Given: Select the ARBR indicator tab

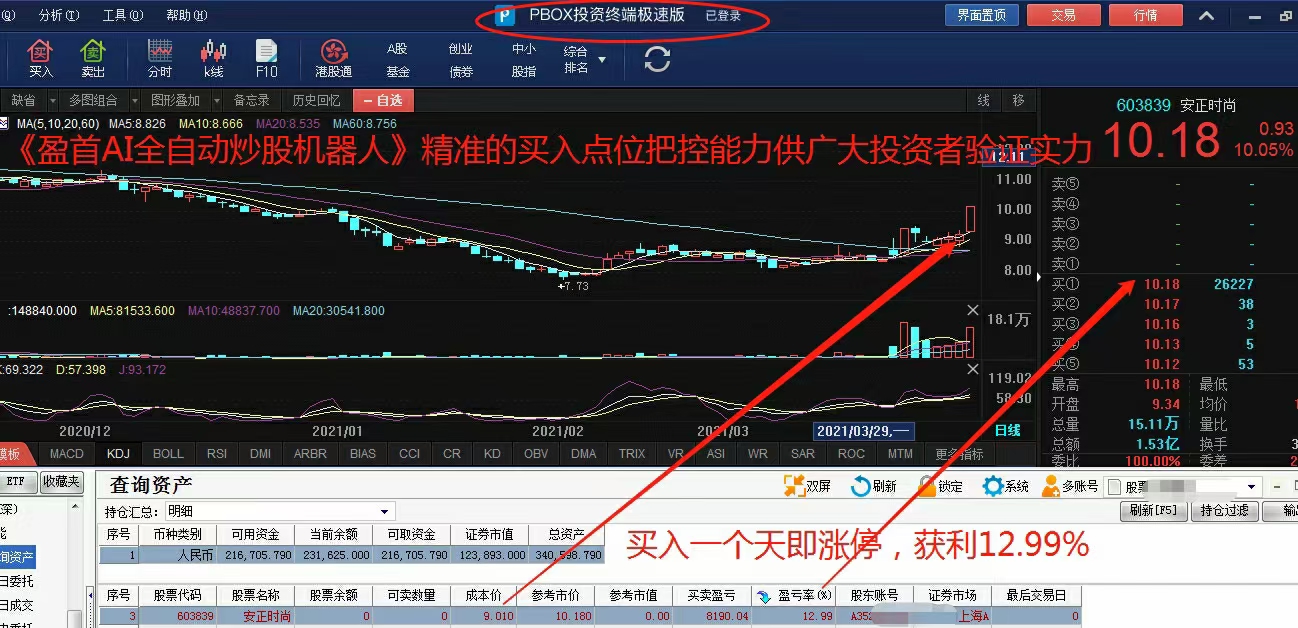Looking at the screenshot, I should pos(310,454).
